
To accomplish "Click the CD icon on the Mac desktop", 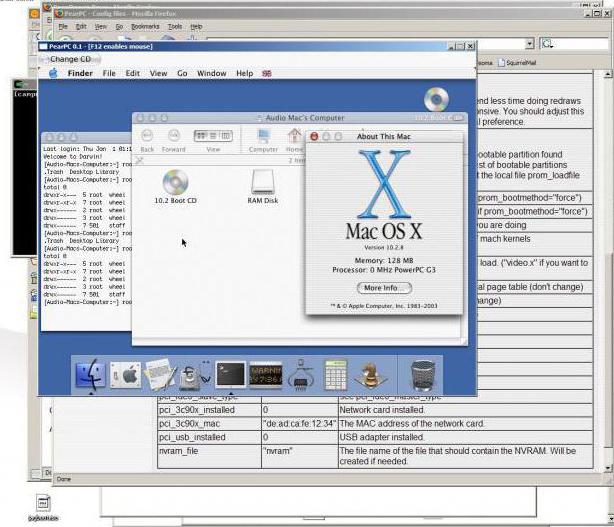I will 436,99.
